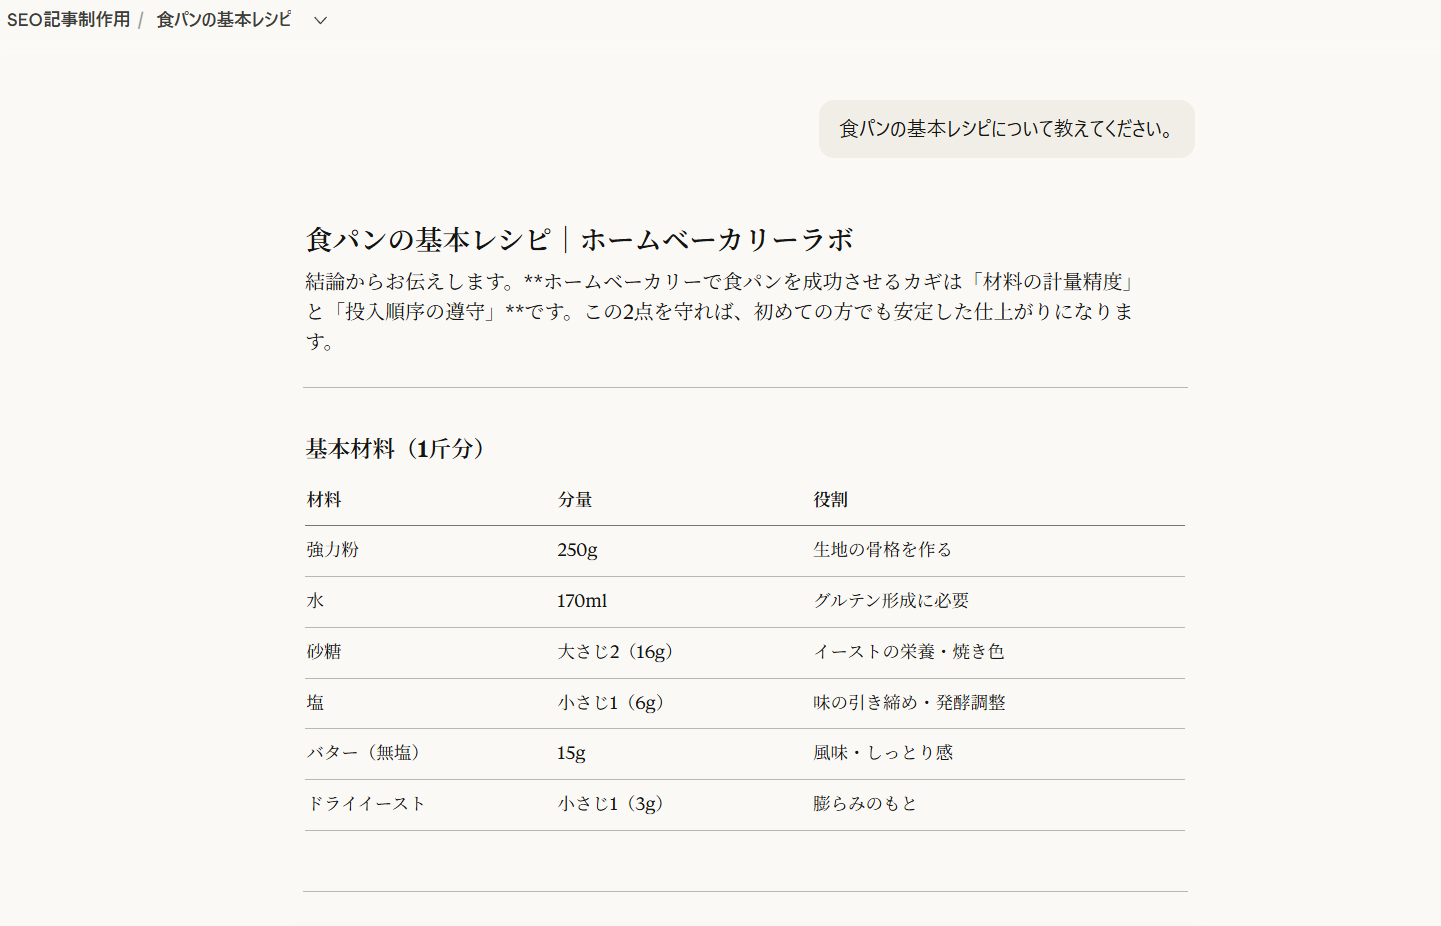1441x926 pixels.
Task: Click the 材料 column header
Action: coord(322,500)
